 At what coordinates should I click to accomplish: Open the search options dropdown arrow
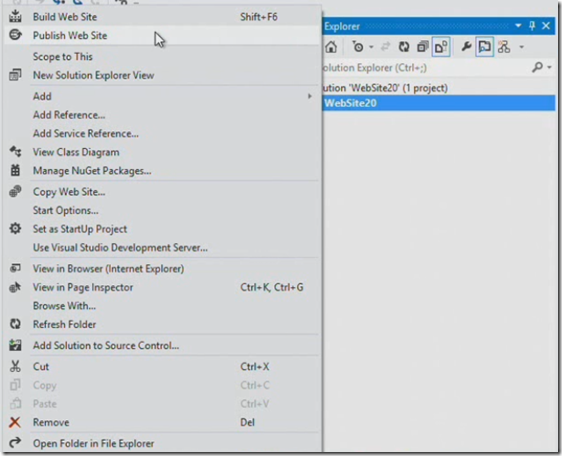tap(549, 67)
